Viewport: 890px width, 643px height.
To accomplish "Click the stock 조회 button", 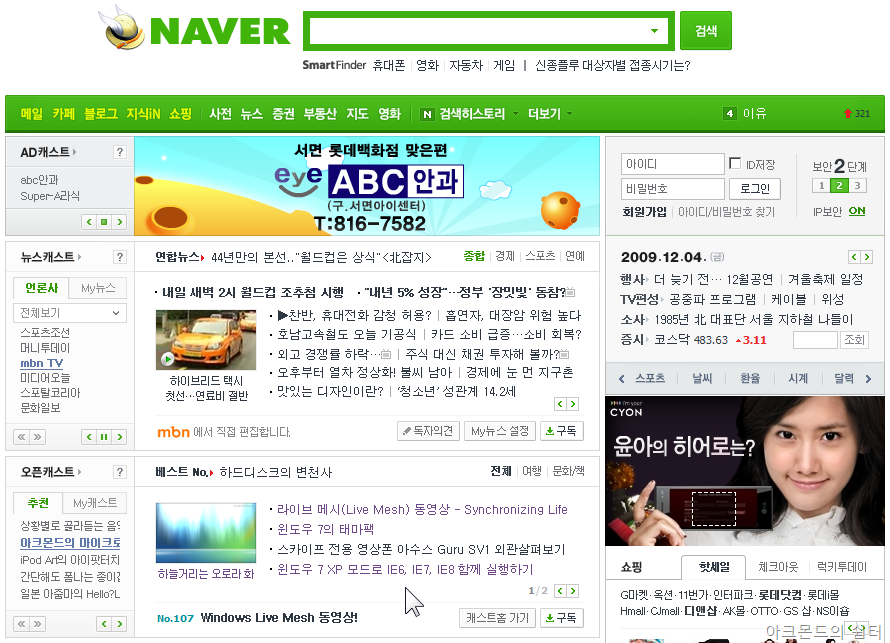I will click(x=854, y=340).
